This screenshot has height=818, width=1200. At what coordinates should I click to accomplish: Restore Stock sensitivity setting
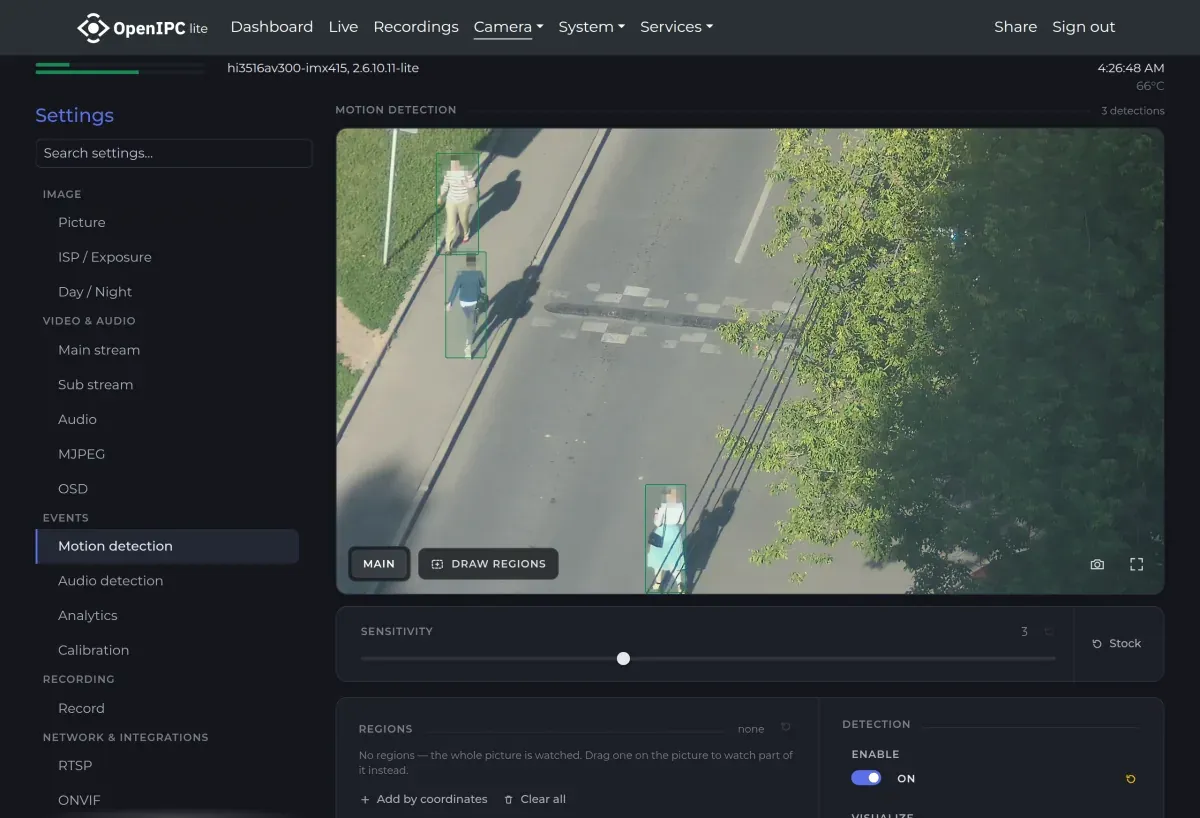coord(1116,643)
